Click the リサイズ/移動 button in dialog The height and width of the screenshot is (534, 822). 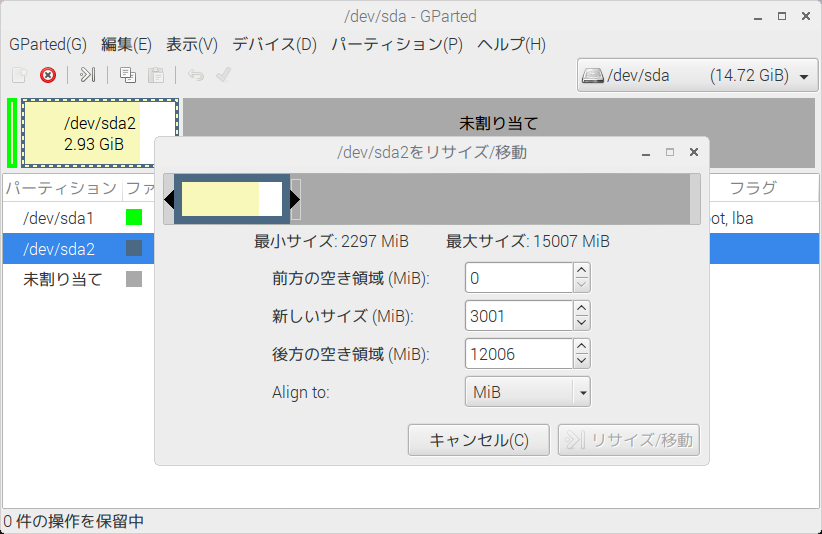click(629, 440)
